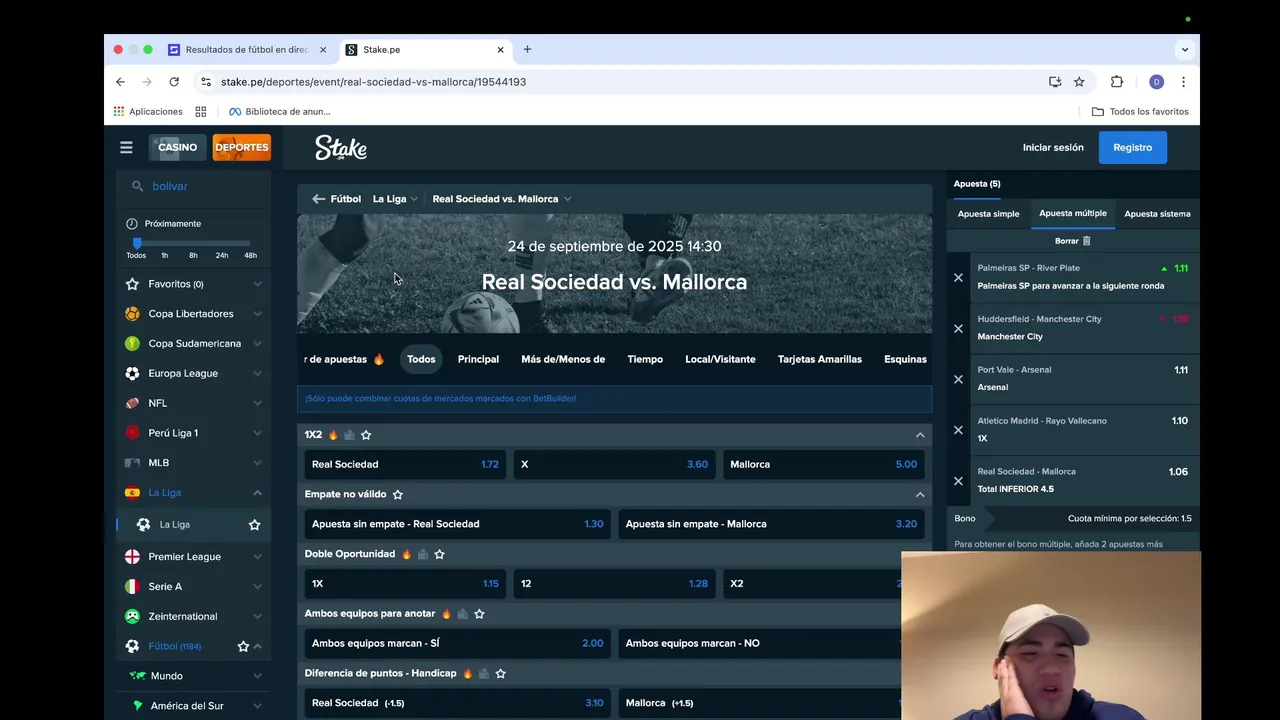Click the Chrome three-dot menu
Image resolution: width=1280 pixels, height=720 pixels.
point(1183,82)
